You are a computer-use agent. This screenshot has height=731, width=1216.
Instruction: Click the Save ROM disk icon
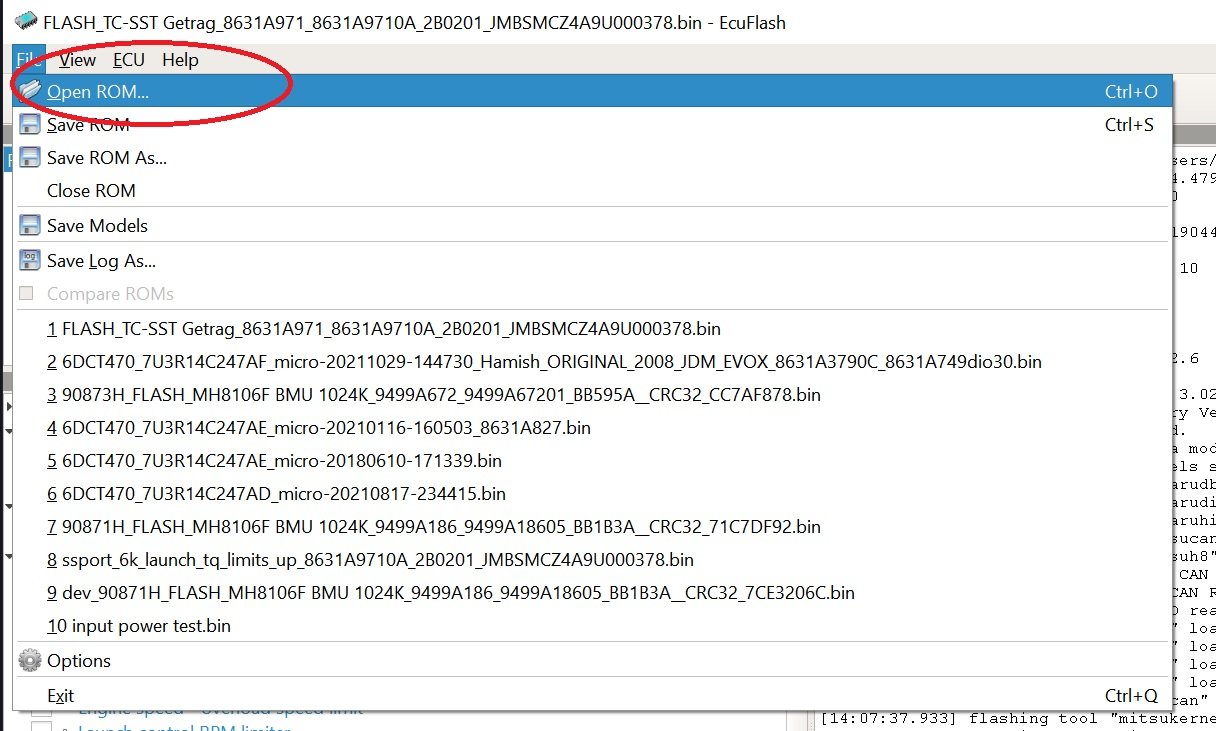click(30, 125)
